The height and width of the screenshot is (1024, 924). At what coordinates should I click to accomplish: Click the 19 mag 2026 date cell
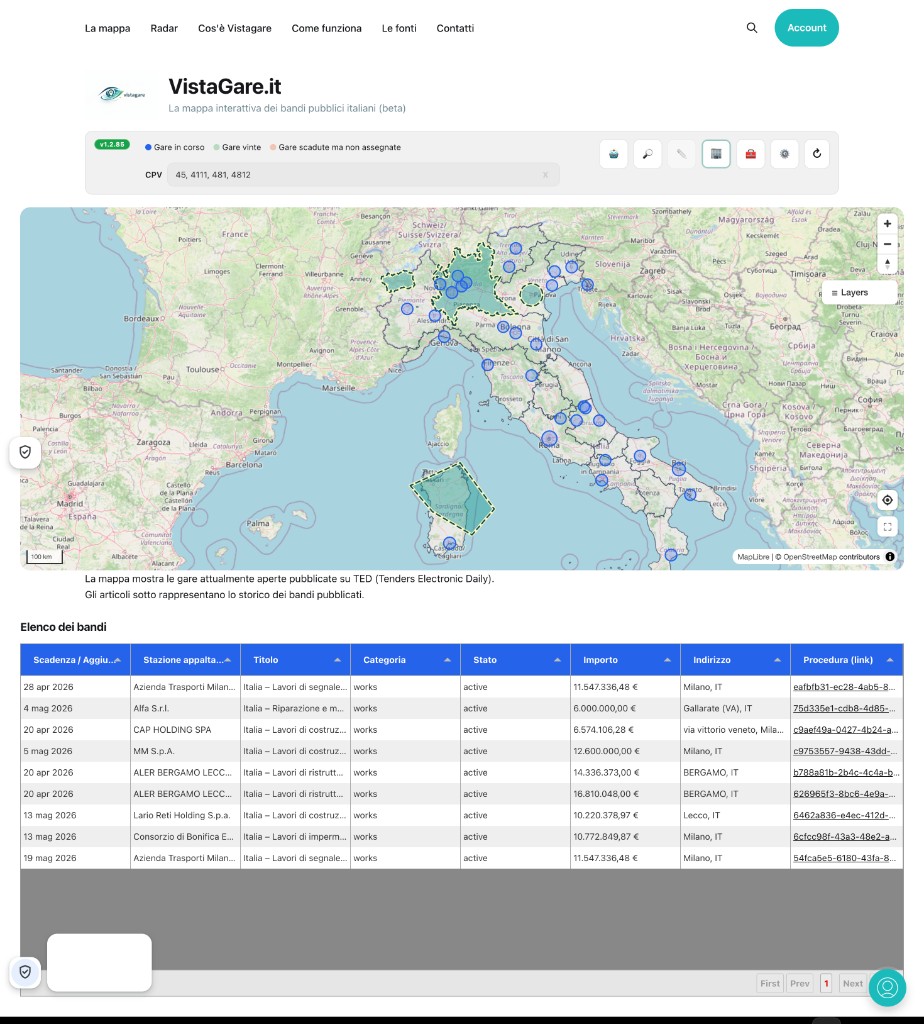click(75, 858)
